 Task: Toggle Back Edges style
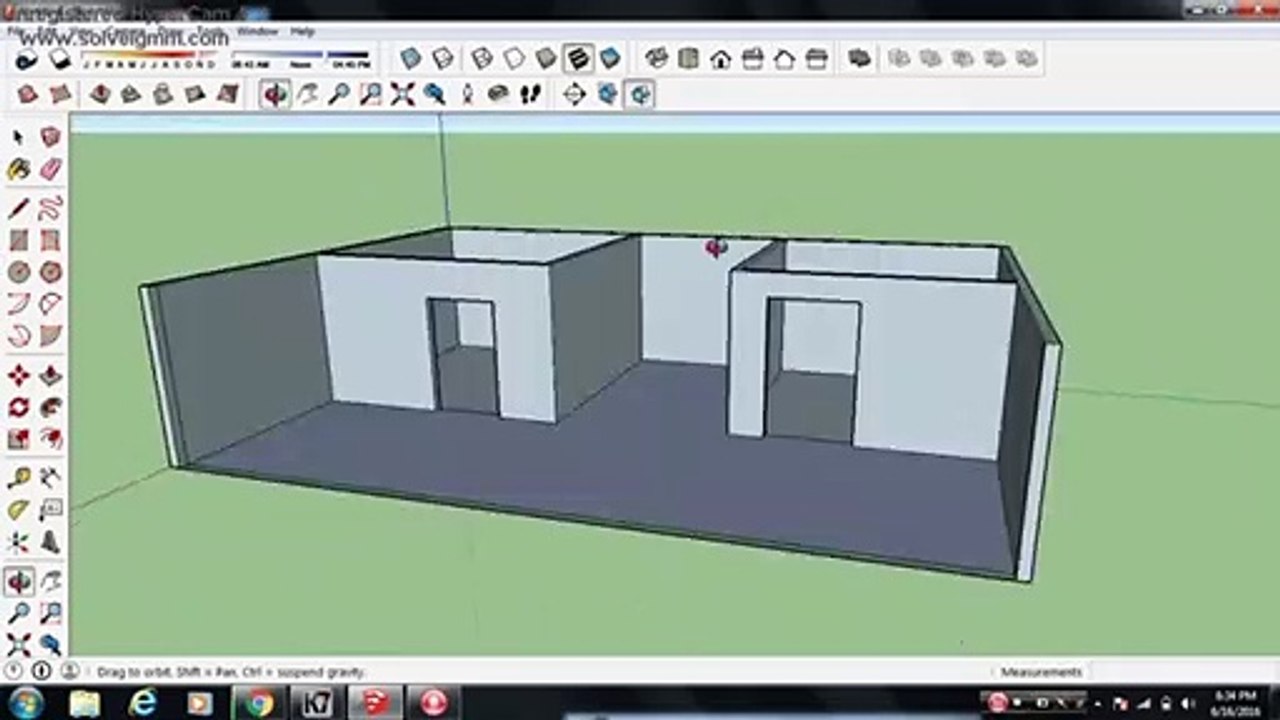coord(442,59)
